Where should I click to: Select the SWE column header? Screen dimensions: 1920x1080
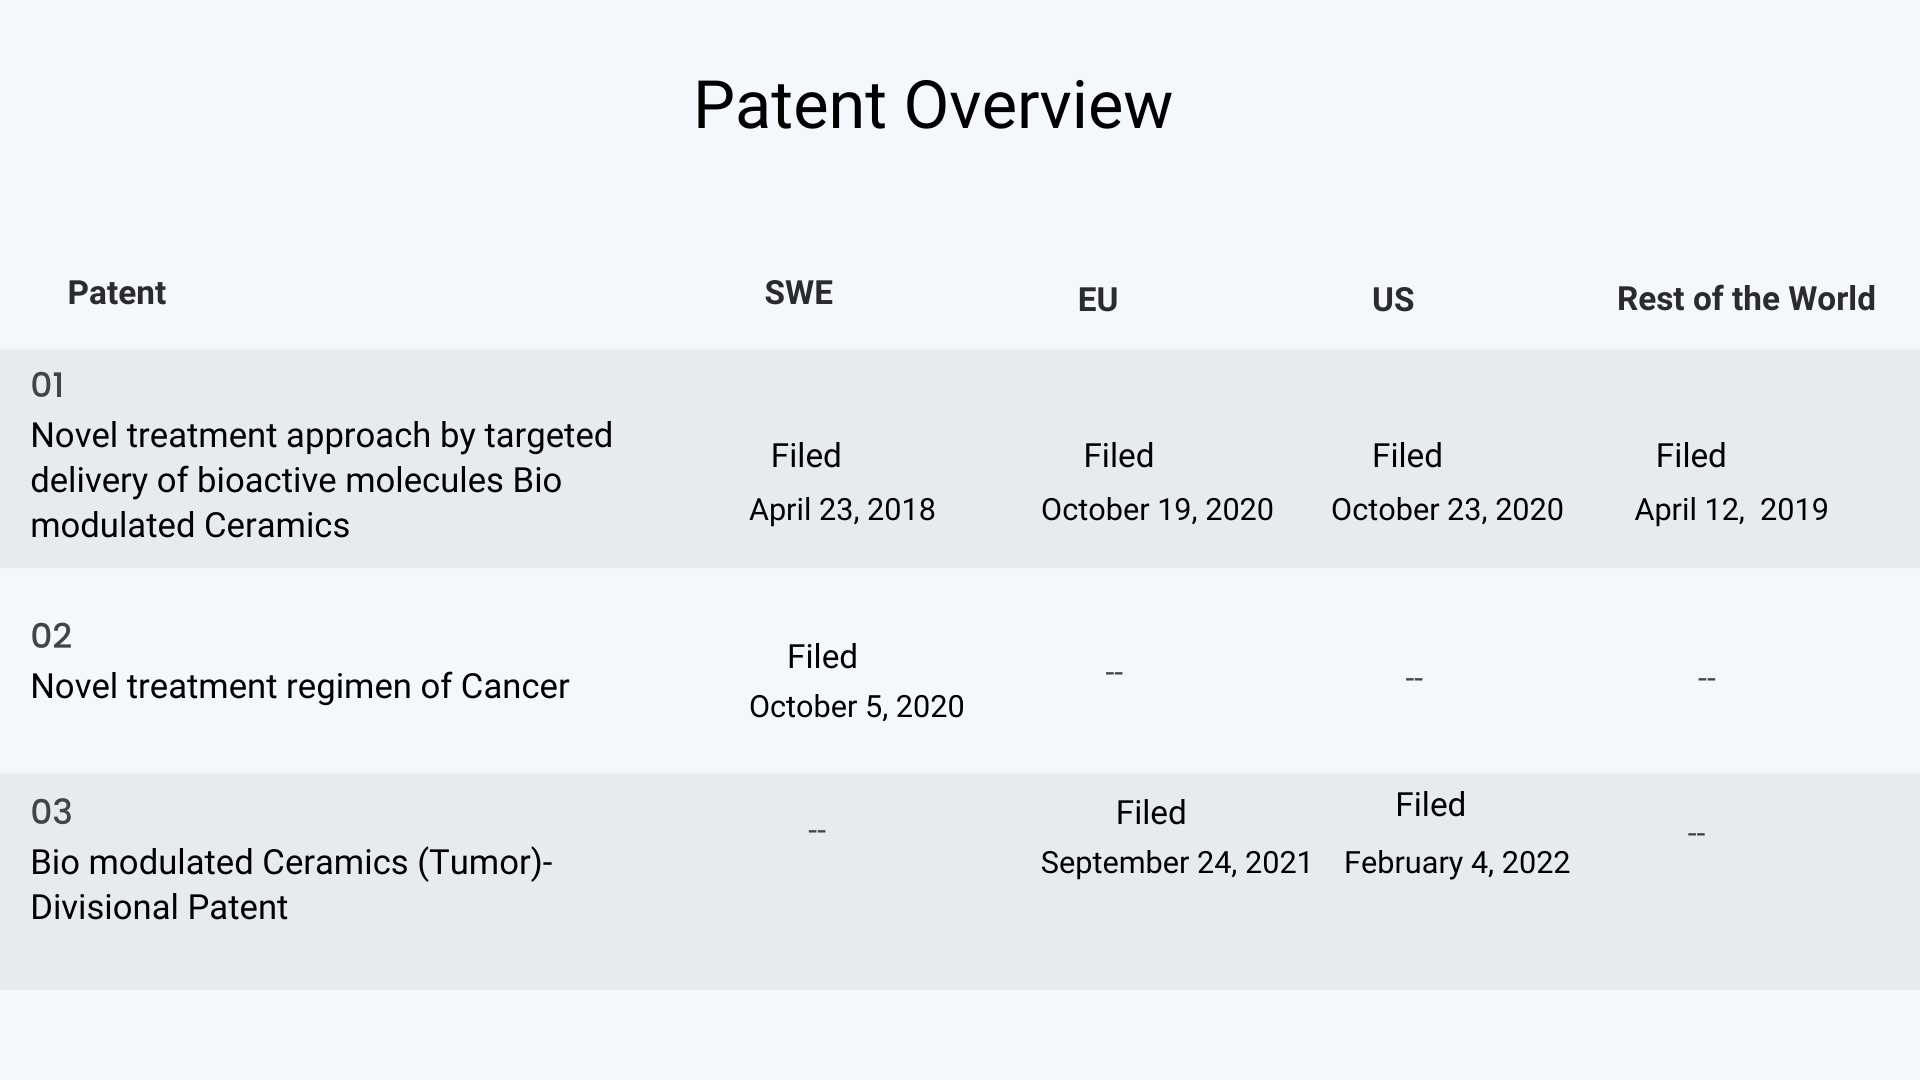(798, 293)
